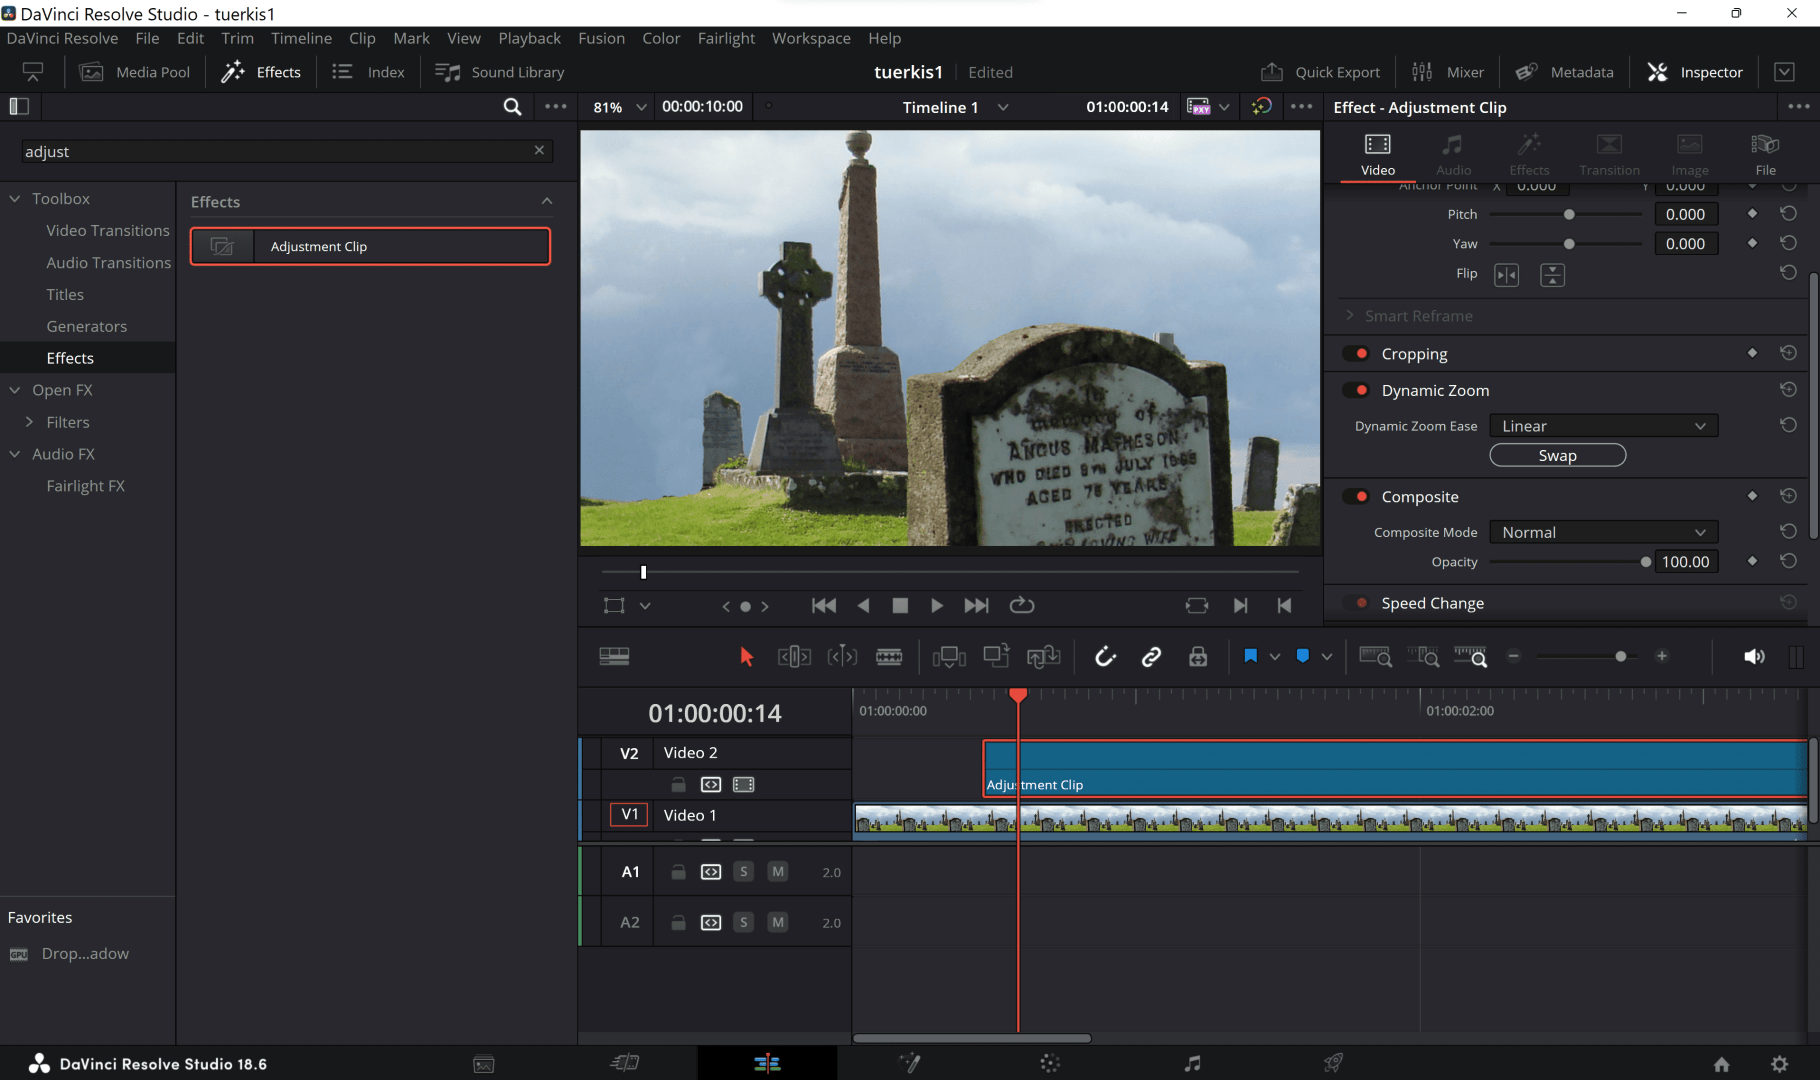Viewport: 1820px width, 1080px height.
Task: Open Project Settings gear icon
Action: pyautogui.click(x=1780, y=1064)
